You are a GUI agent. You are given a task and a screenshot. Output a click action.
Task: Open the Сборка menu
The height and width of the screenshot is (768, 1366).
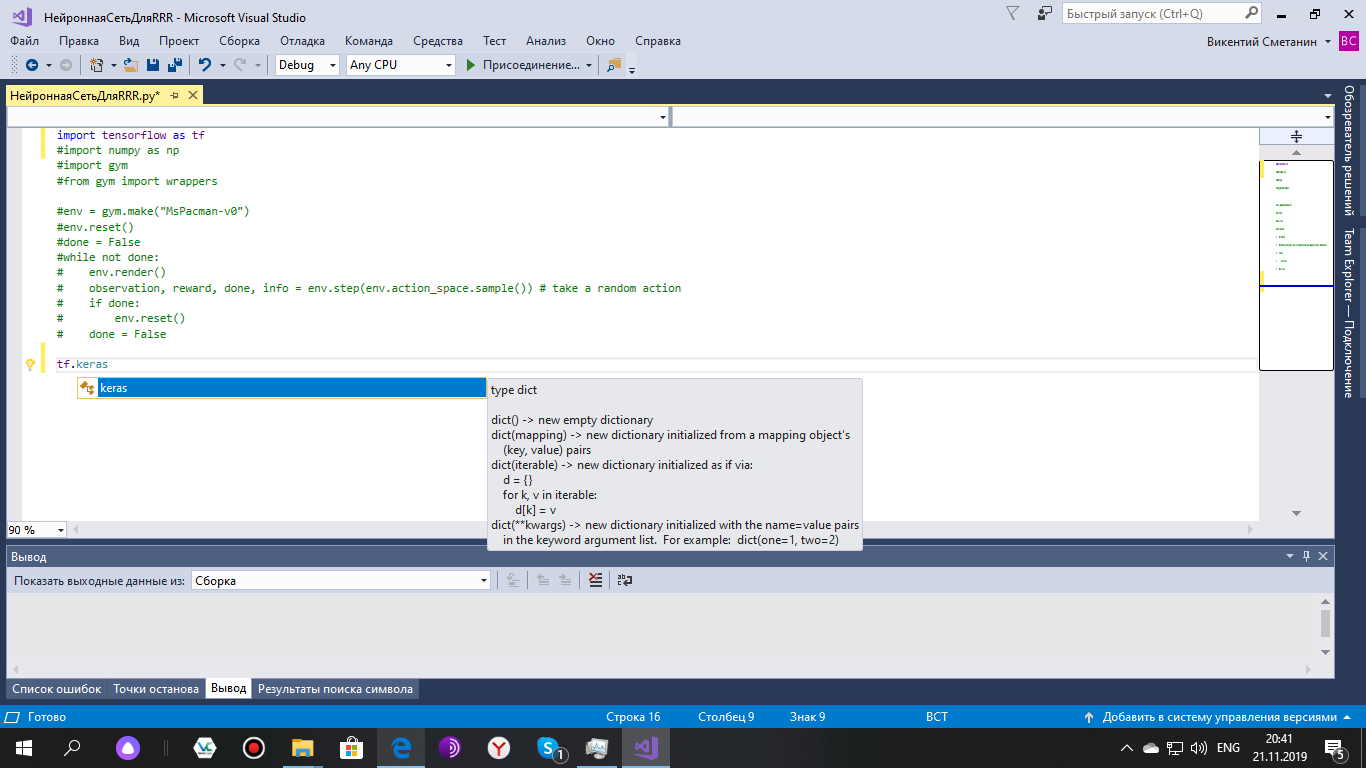(x=239, y=41)
